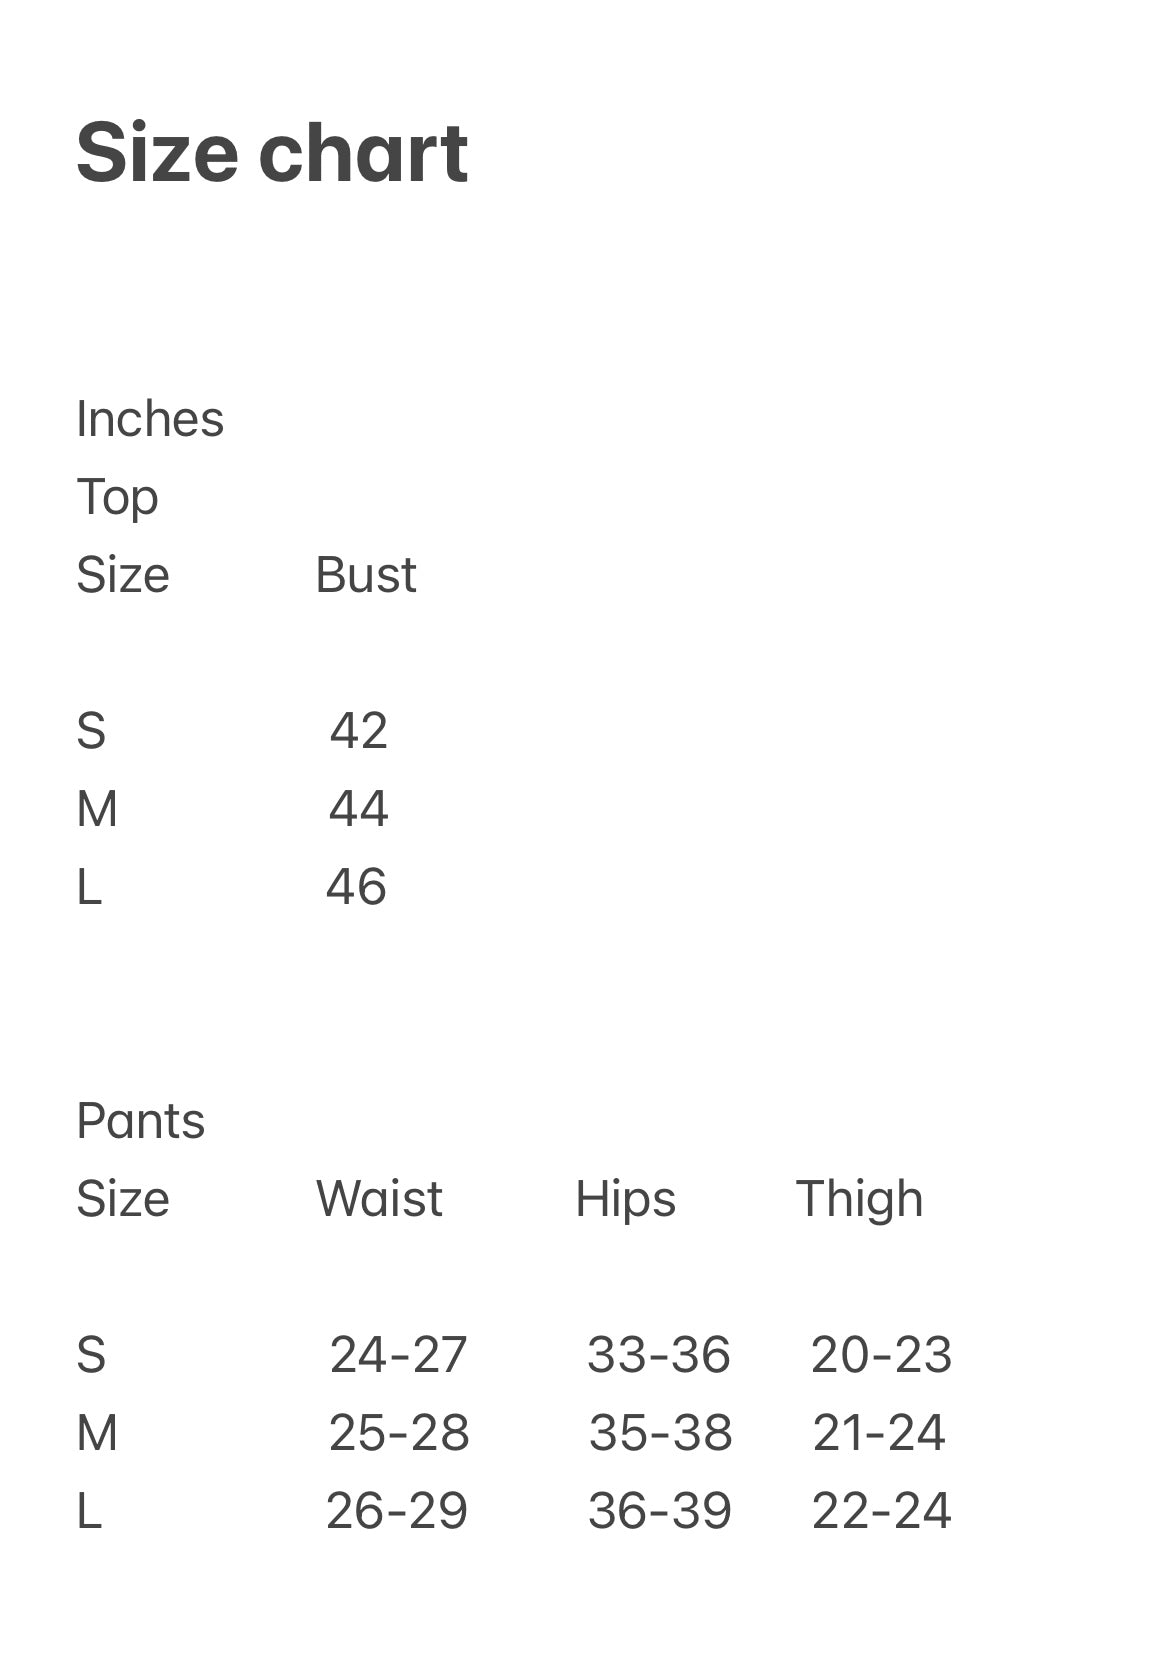Click thigh range 20-23

pyautogui.click(x=881, y=1355)
